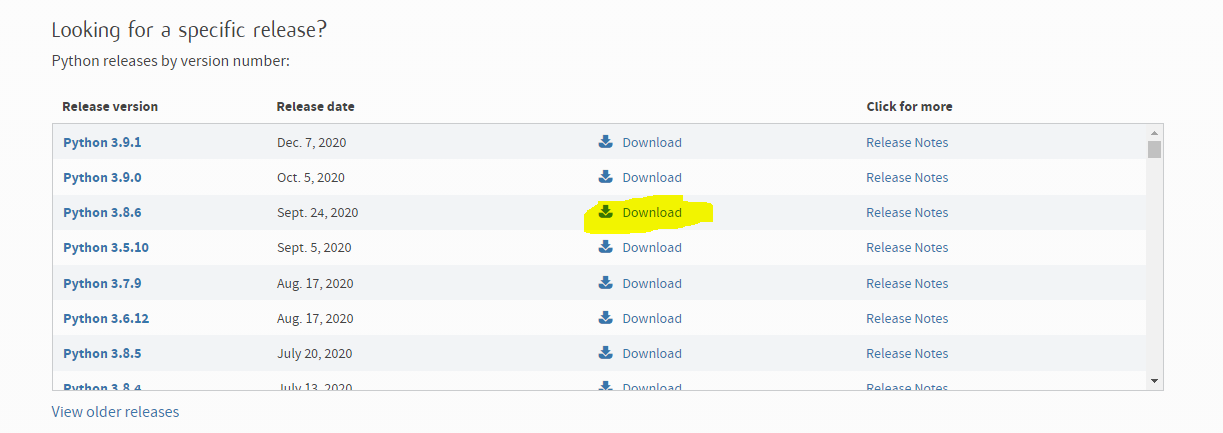Click 'Looking for a specific release?' heading

tap(189, 30)
